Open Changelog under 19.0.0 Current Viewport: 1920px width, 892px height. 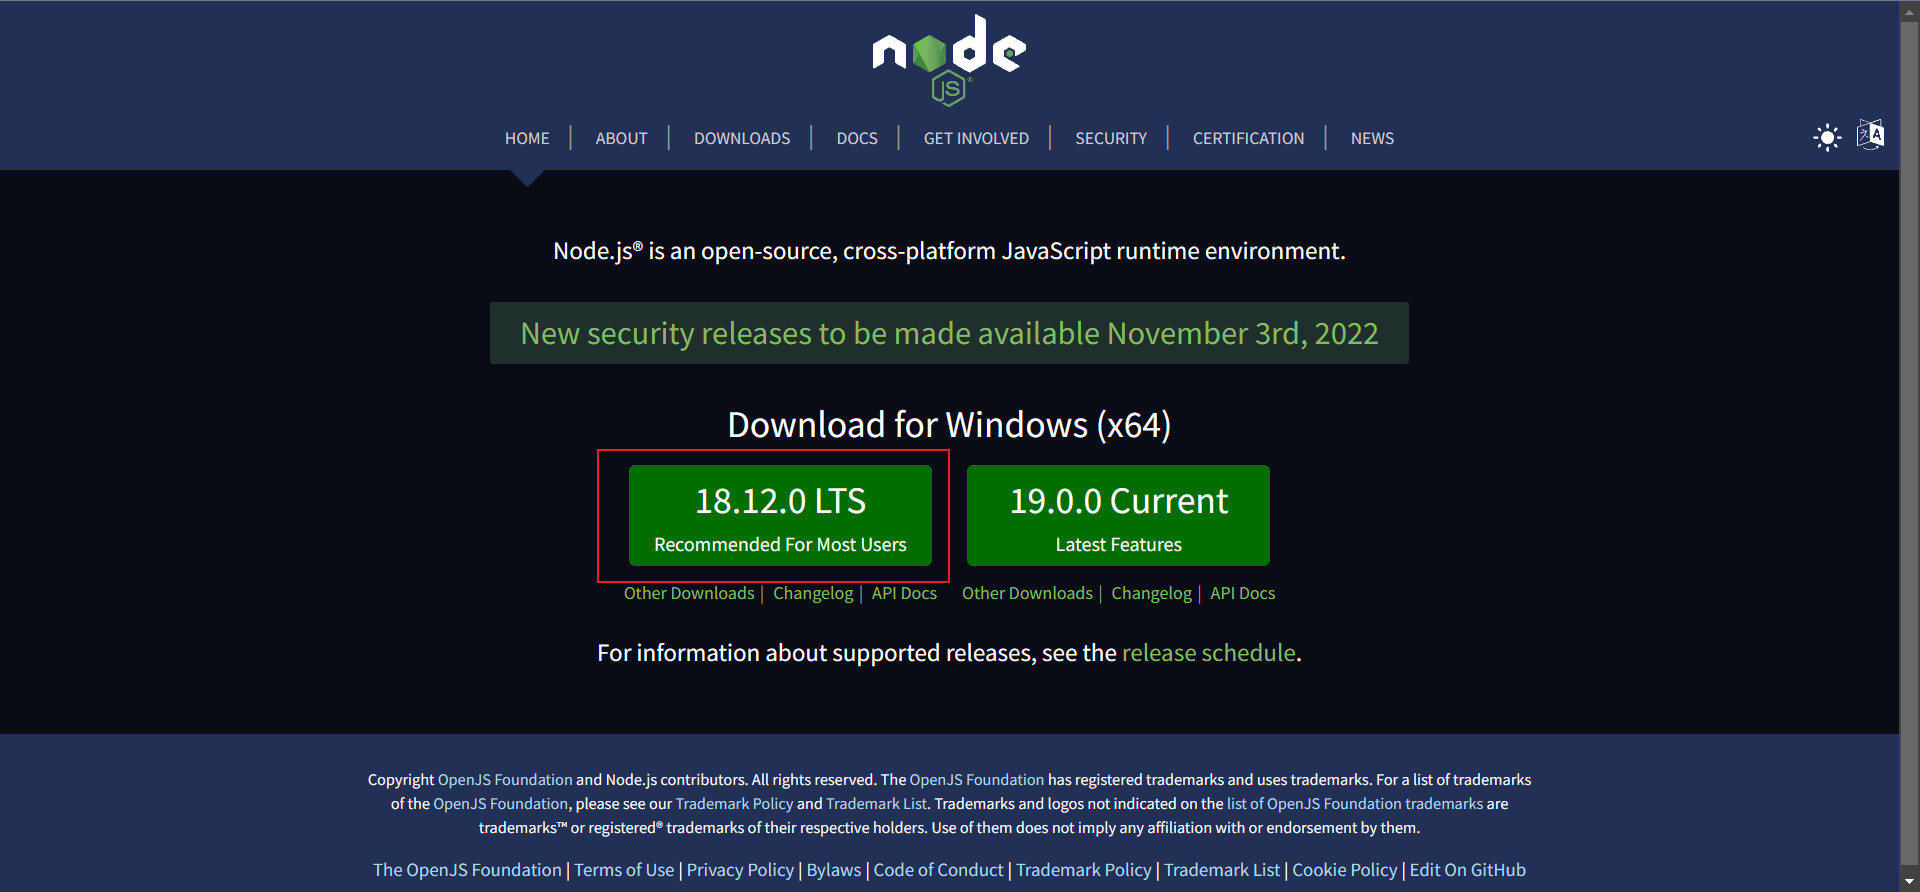coord(1151,593)
